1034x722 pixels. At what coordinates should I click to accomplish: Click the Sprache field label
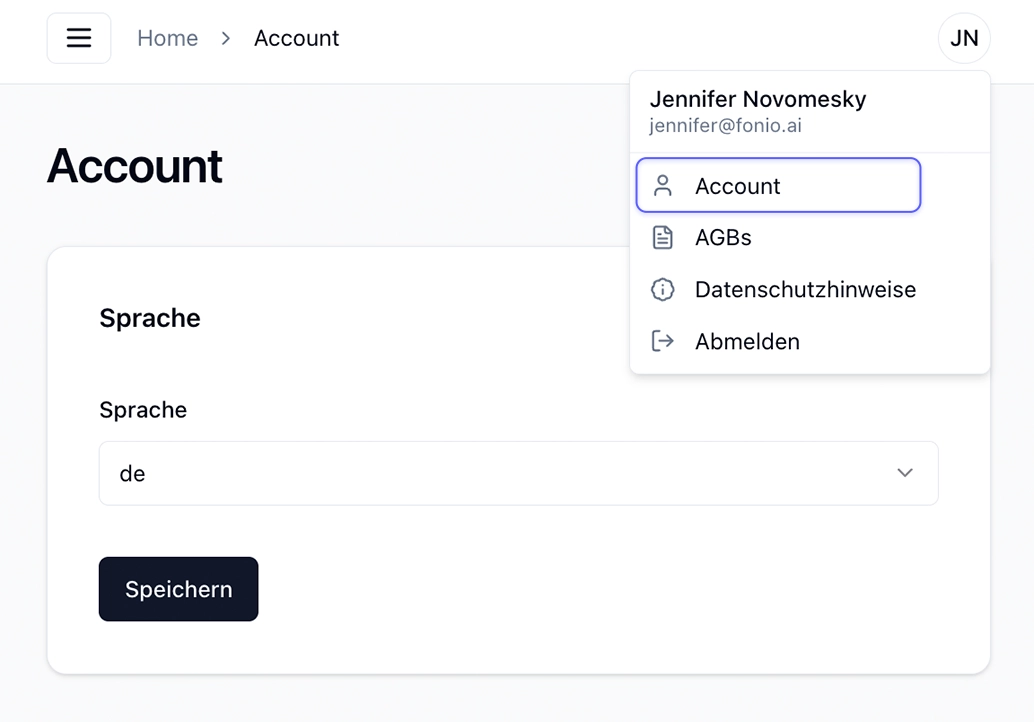(x=143, y=410)
